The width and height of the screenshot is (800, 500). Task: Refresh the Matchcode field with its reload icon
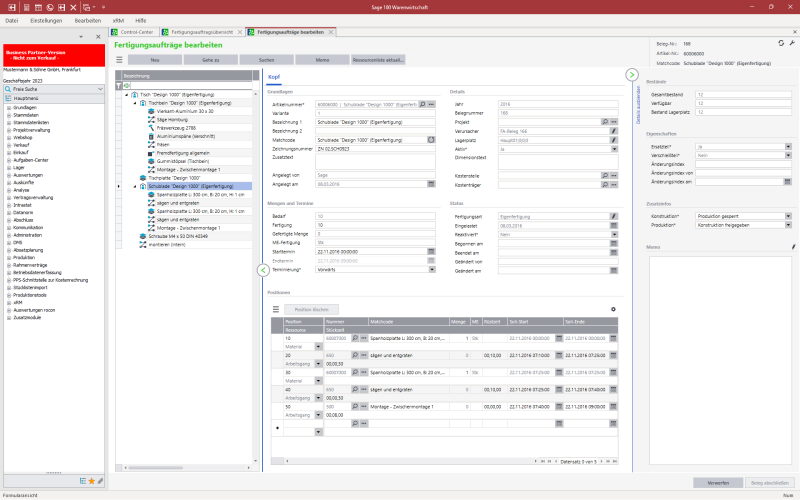(x=431, y=140)
